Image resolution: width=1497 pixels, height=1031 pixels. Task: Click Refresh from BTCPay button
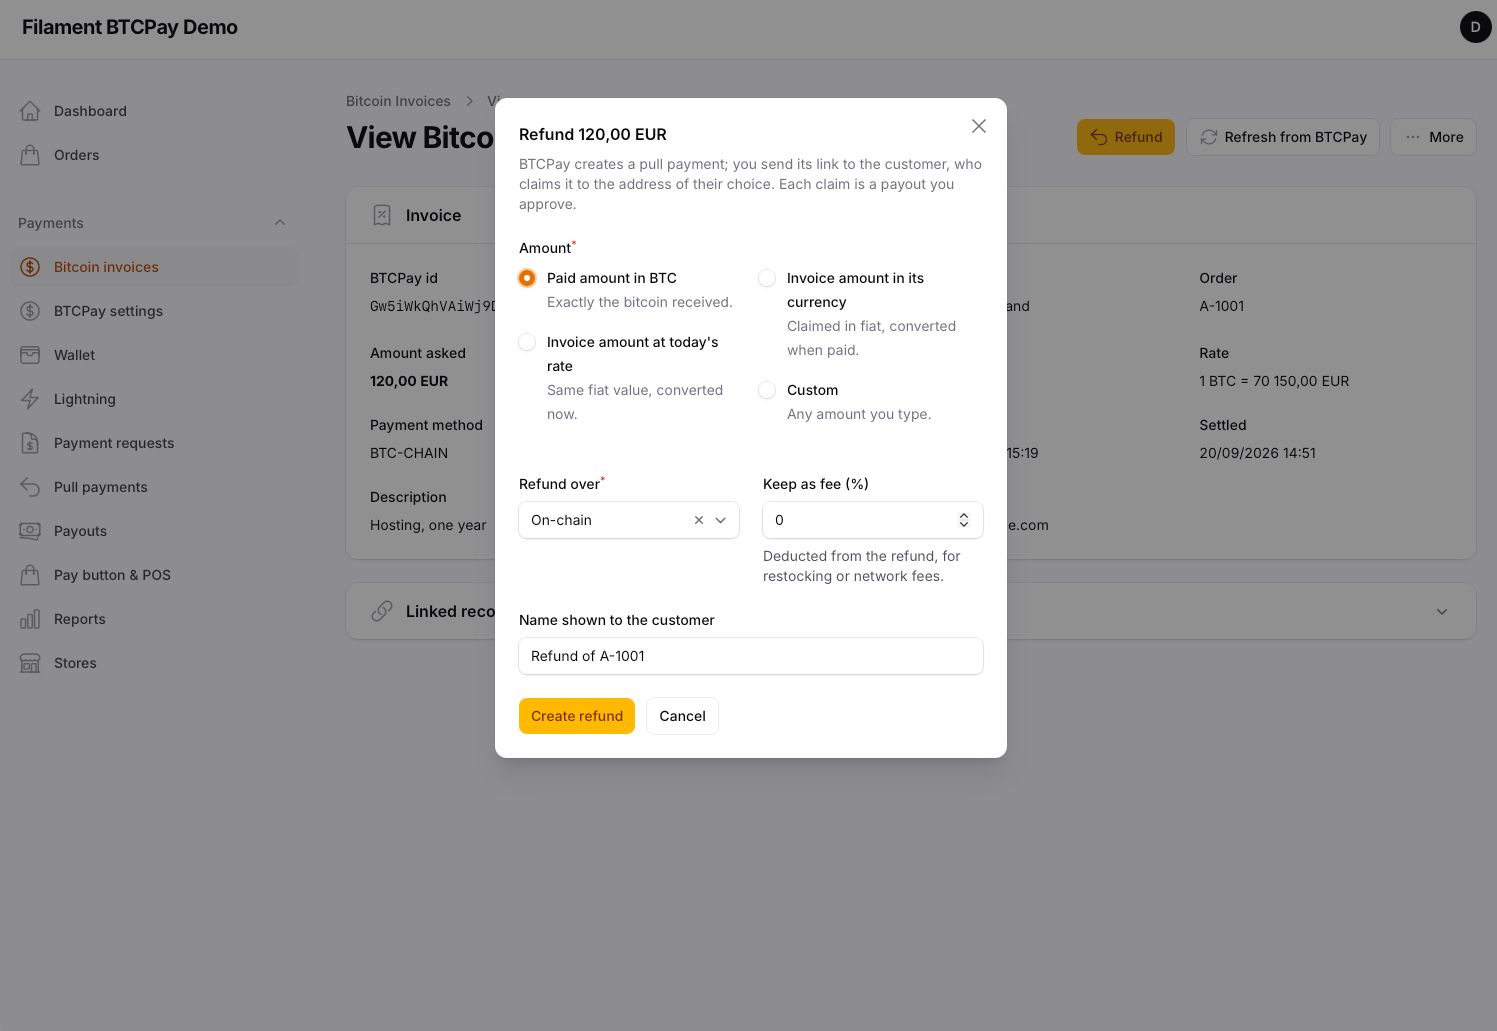point(1283,137)
